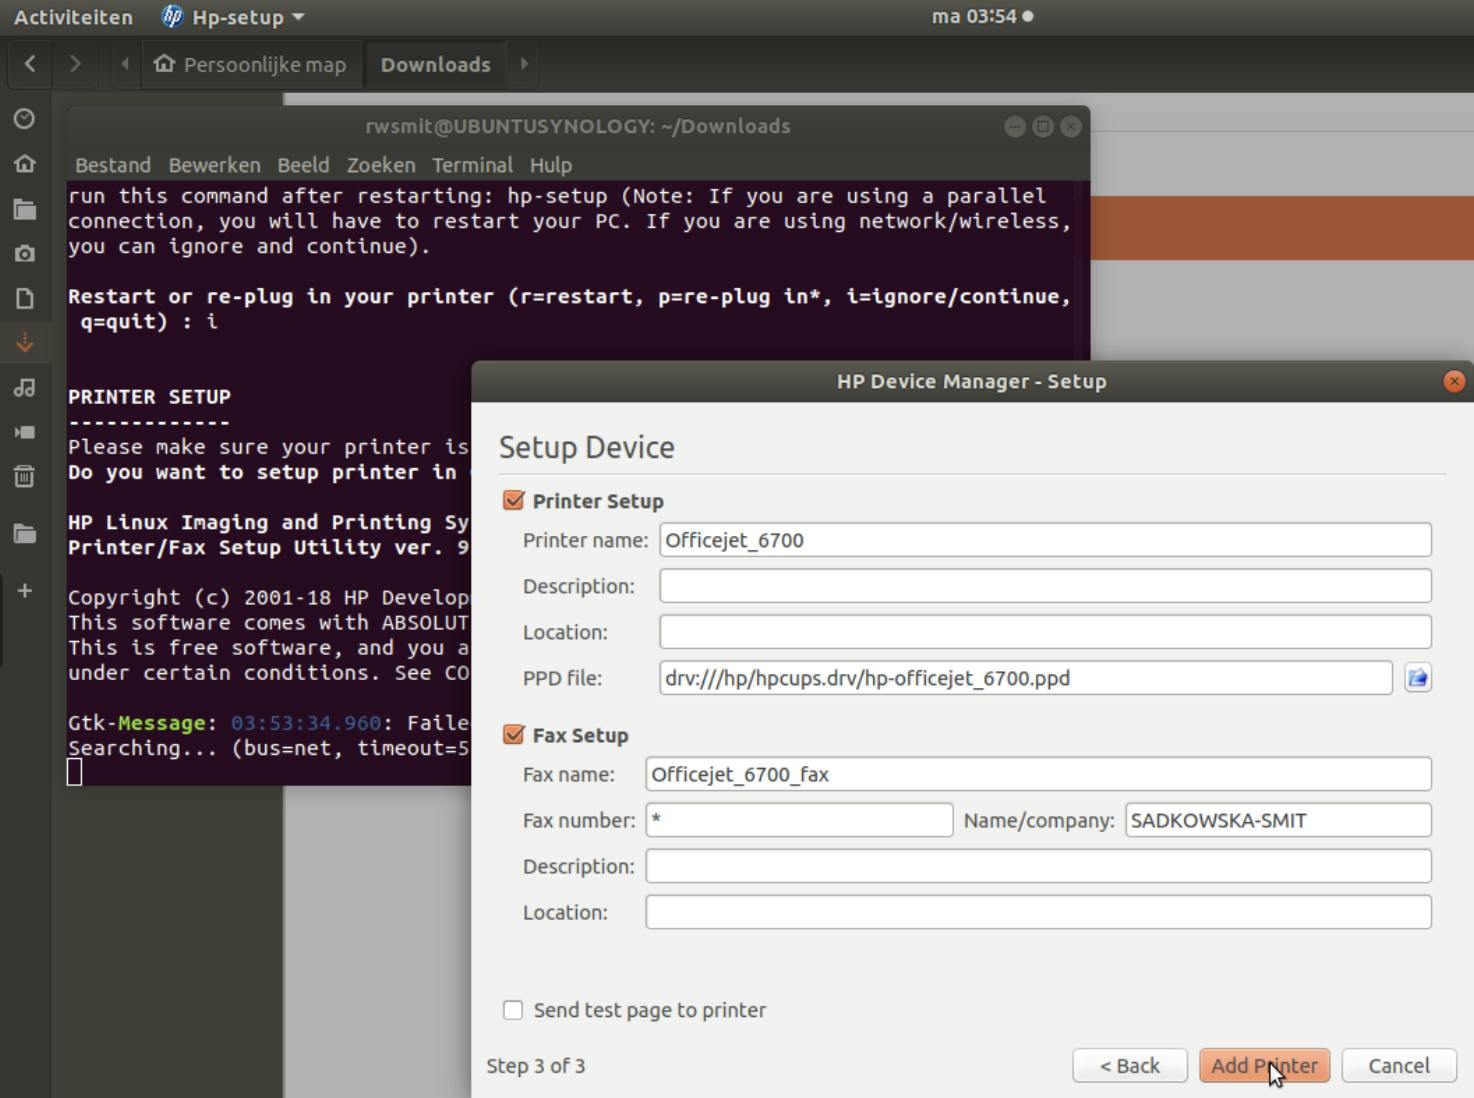
Task: Click the PPD file browse icon
Action: pos(1417,678)
